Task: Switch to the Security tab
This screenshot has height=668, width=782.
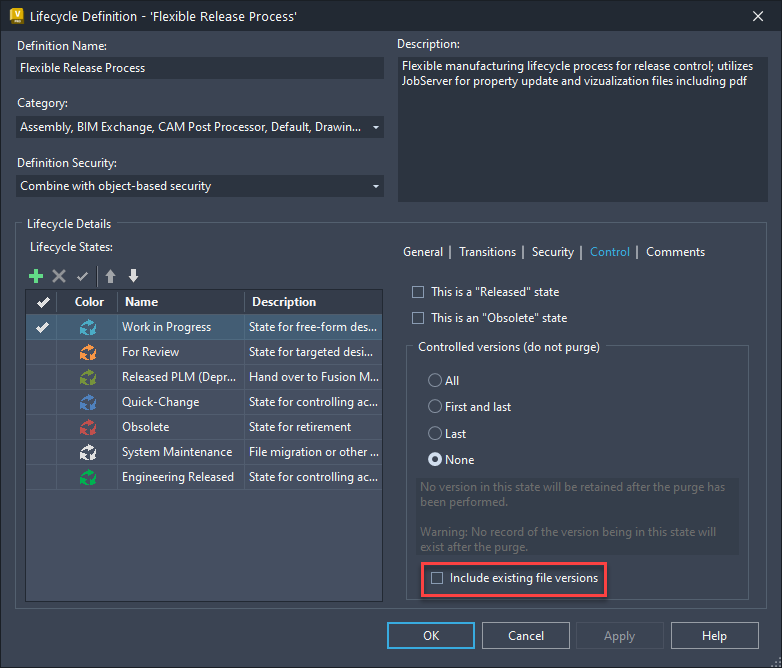Action: click(553, 252)
